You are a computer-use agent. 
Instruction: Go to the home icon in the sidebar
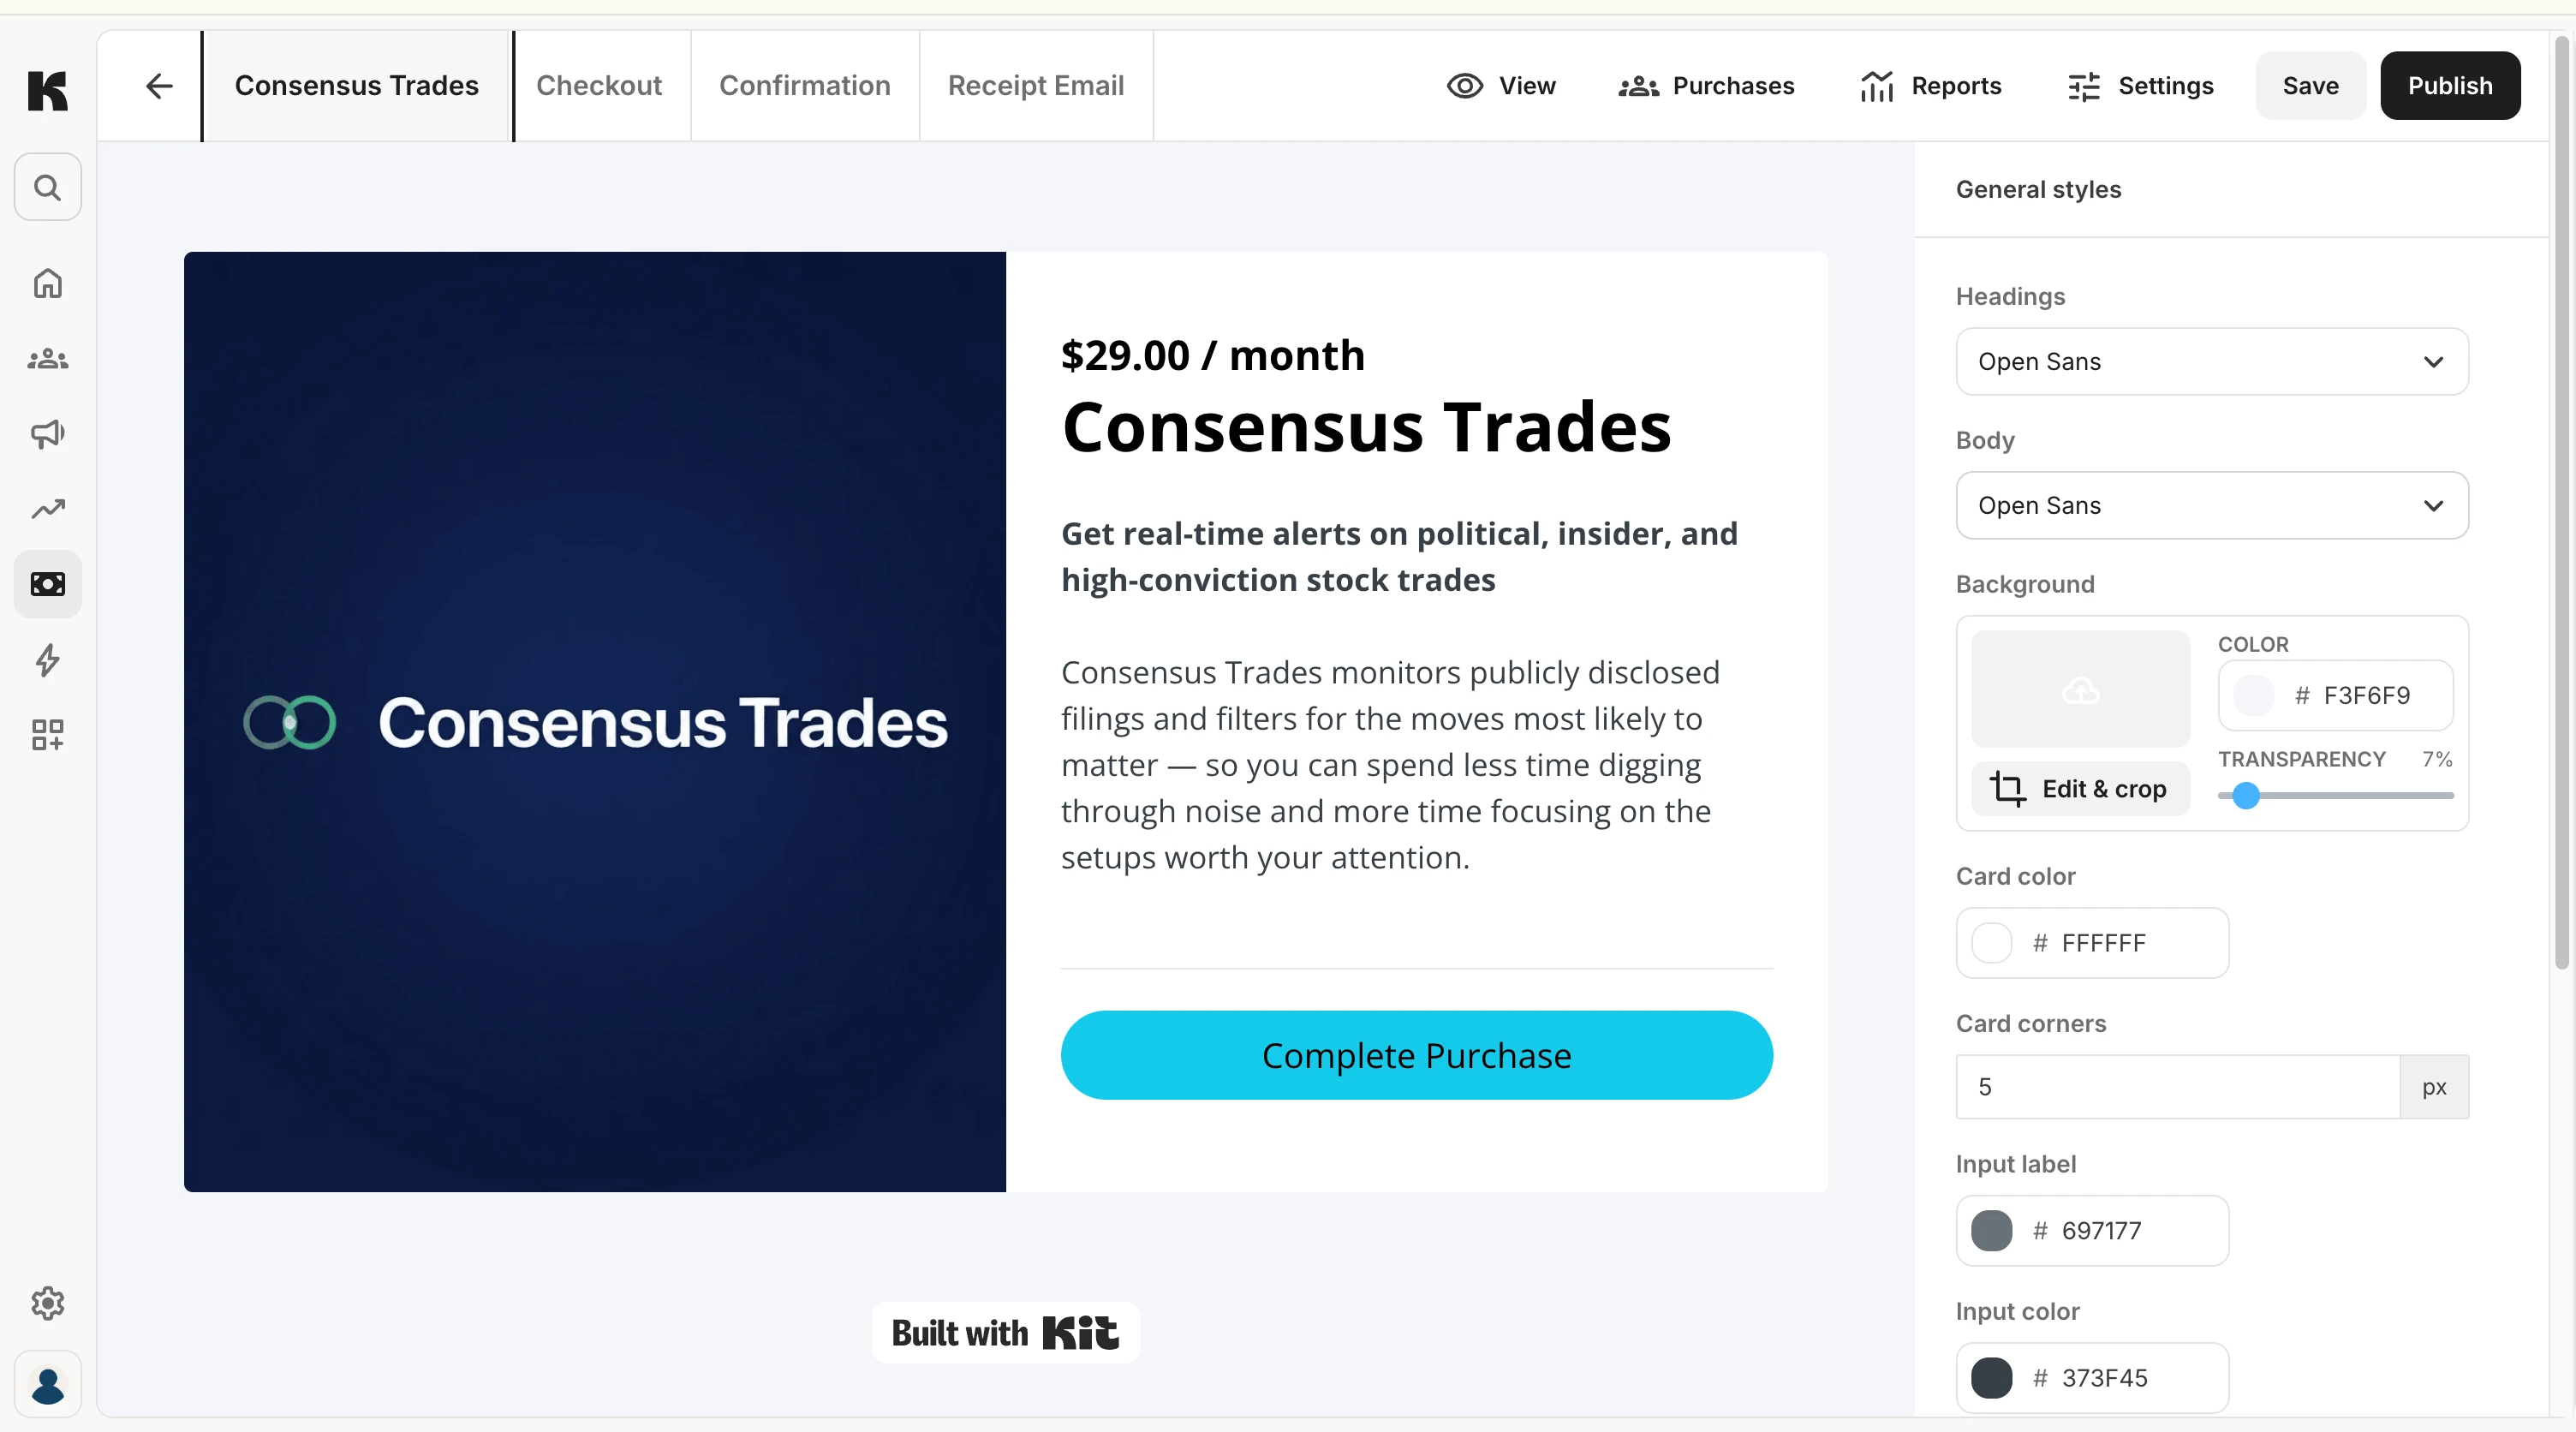tap(47, 284)
